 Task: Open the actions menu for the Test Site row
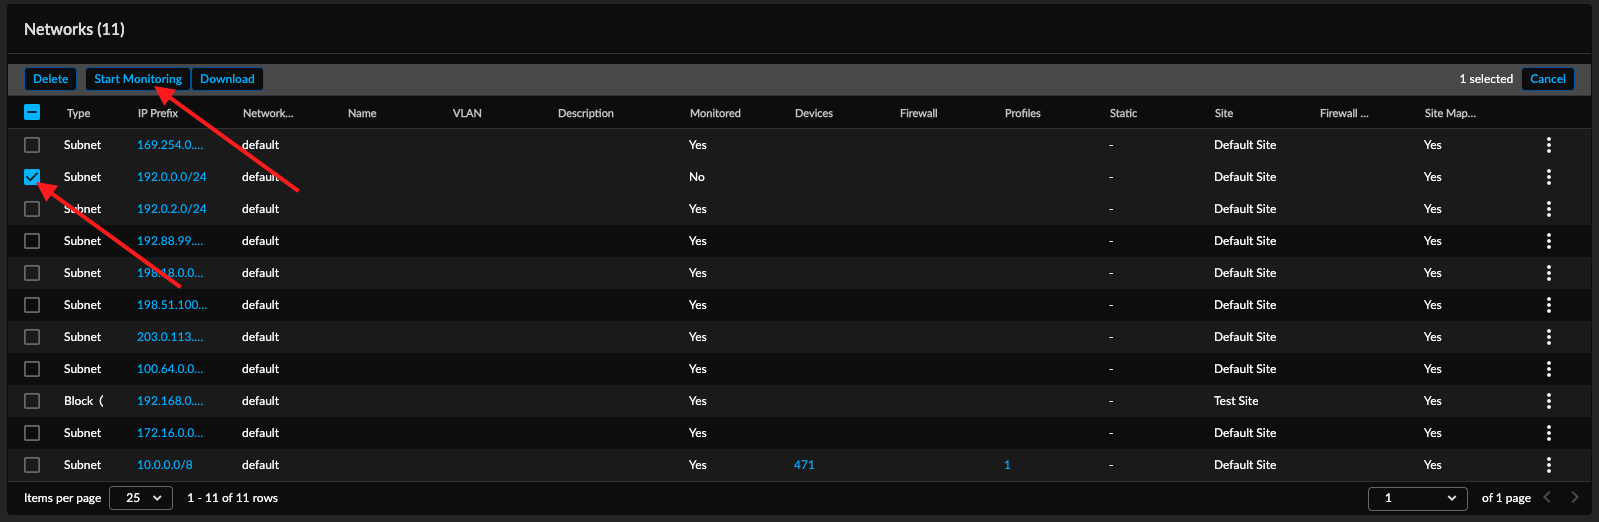click(1548, 401)
